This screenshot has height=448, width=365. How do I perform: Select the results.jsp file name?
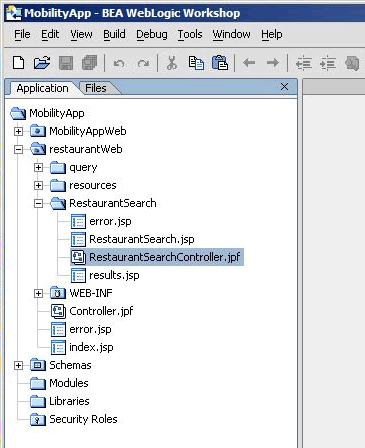(114, 275)
